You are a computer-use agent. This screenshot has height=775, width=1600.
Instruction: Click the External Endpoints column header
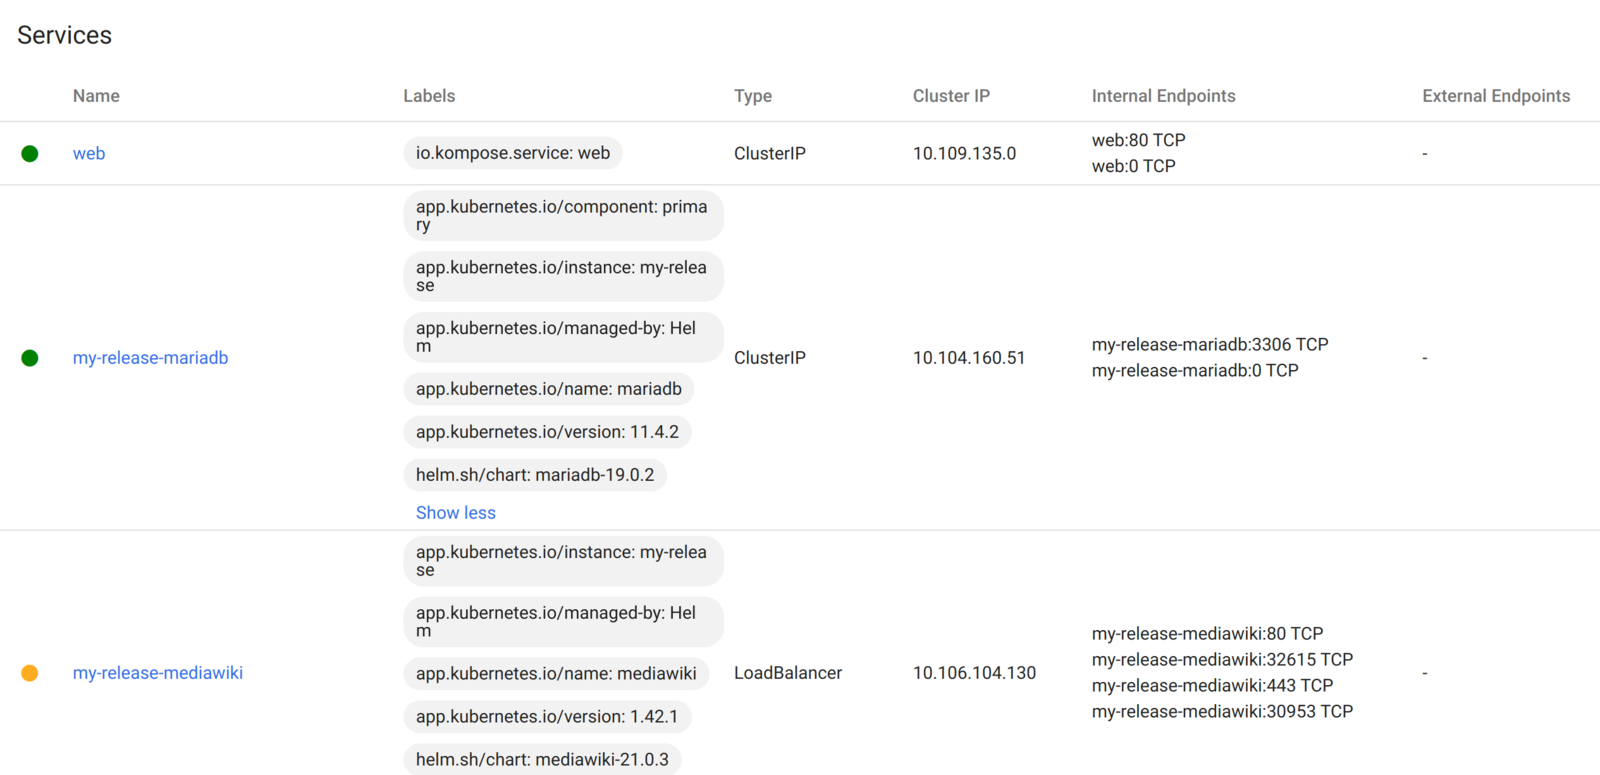click(x=1496, y=96)
